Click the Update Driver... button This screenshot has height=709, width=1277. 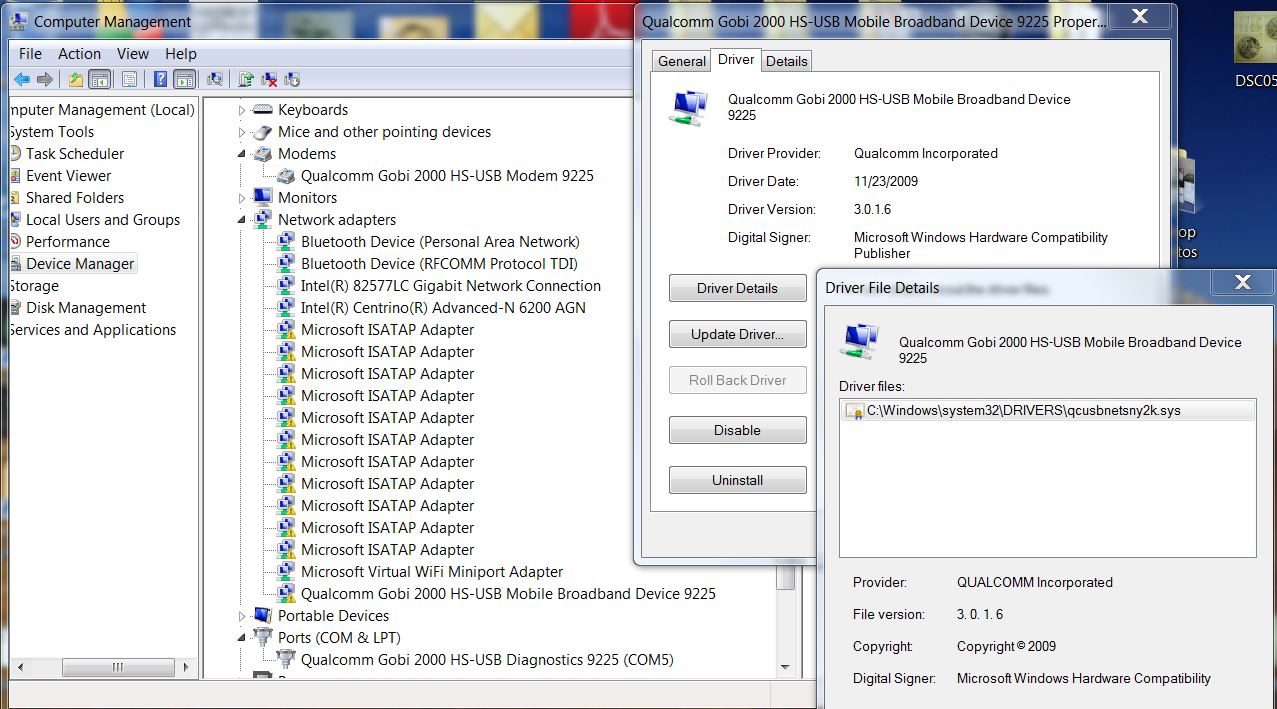pos(738,334)
